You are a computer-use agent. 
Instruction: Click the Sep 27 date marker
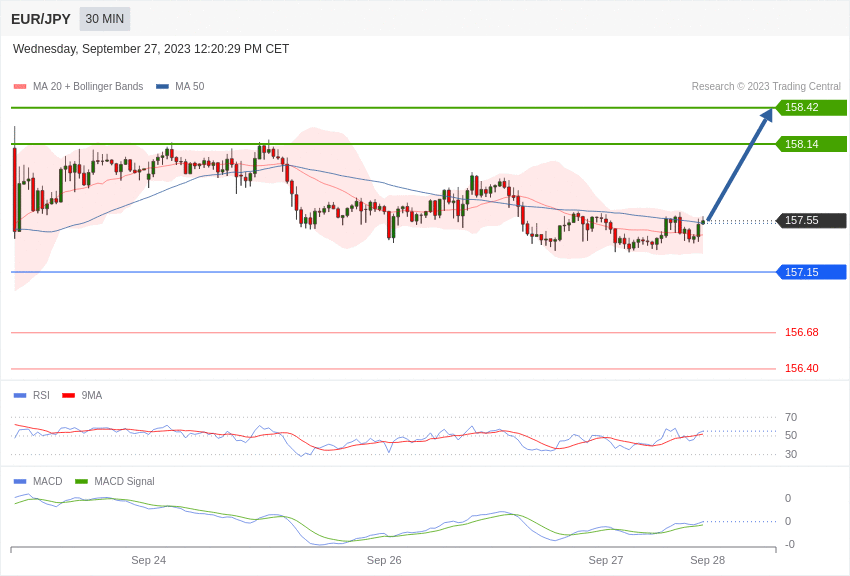[606, 560]
